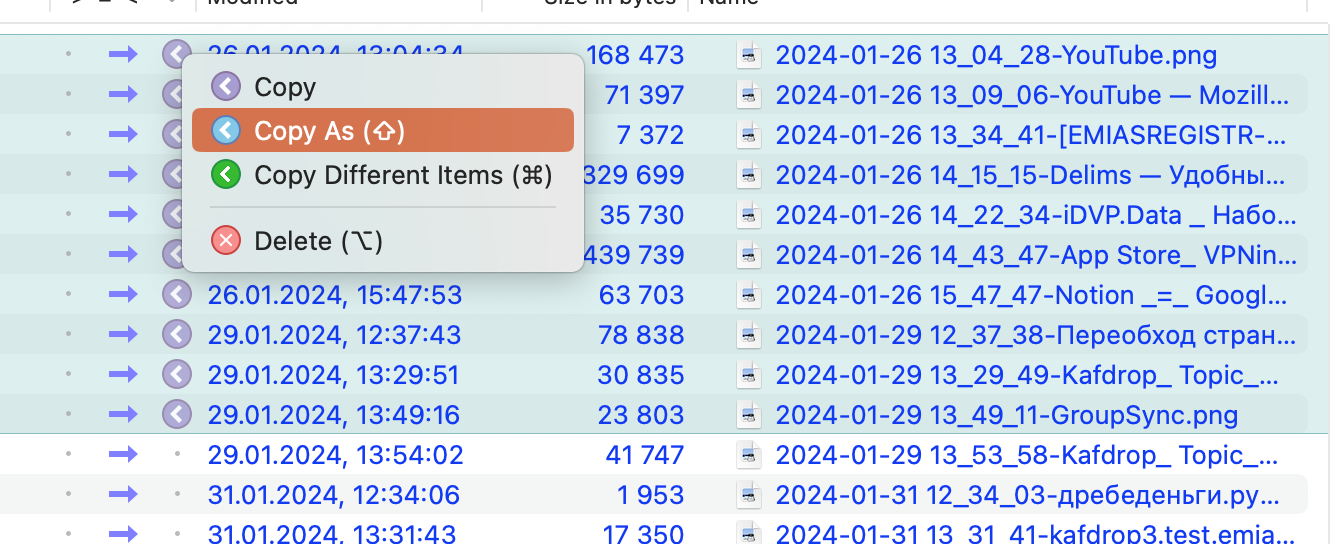
Task: Click the size value 23 803
Action: point(642,415)
